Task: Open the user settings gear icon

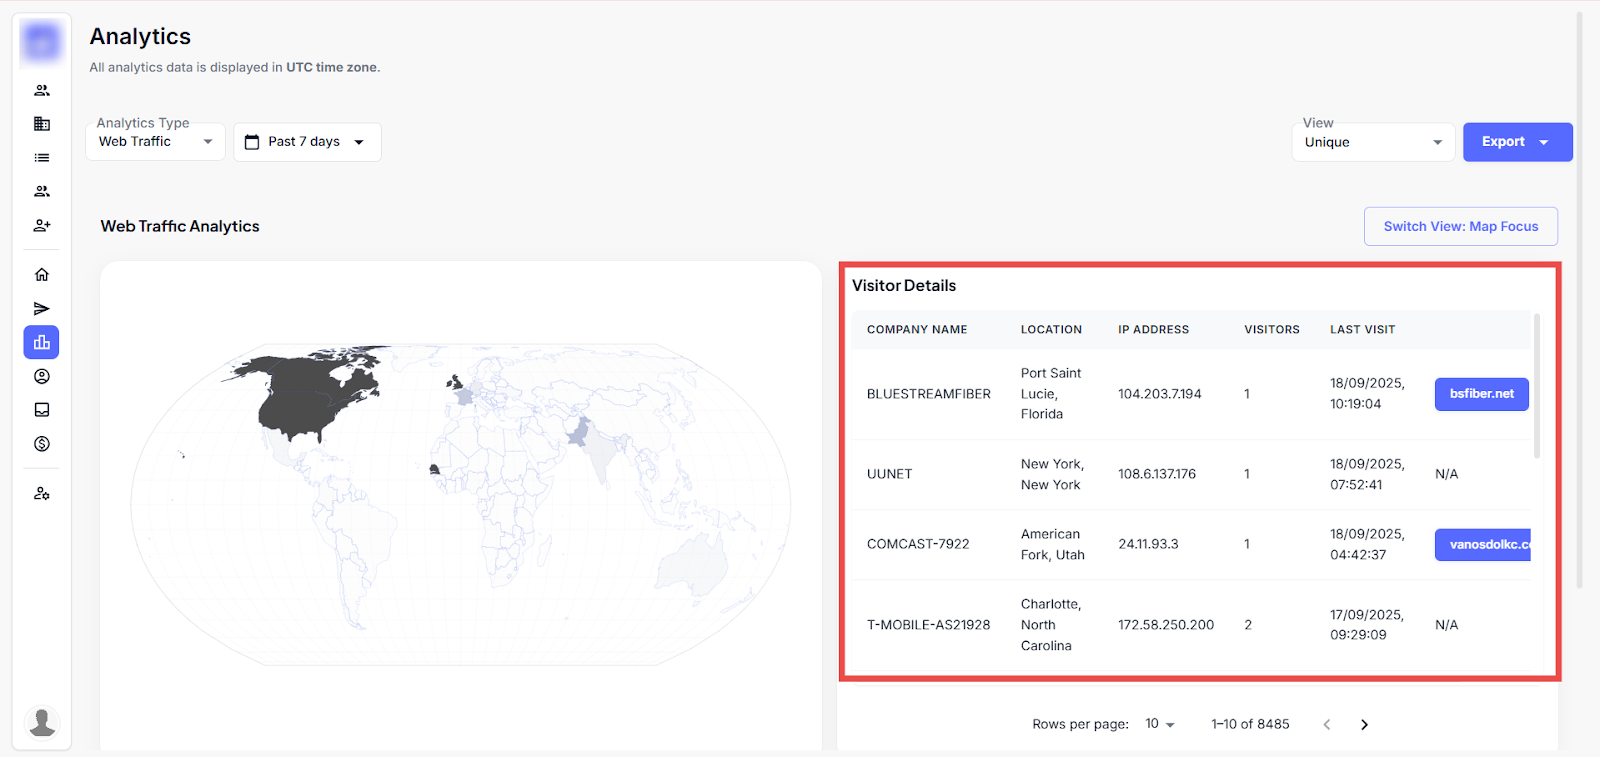Action: pos(42,494)
